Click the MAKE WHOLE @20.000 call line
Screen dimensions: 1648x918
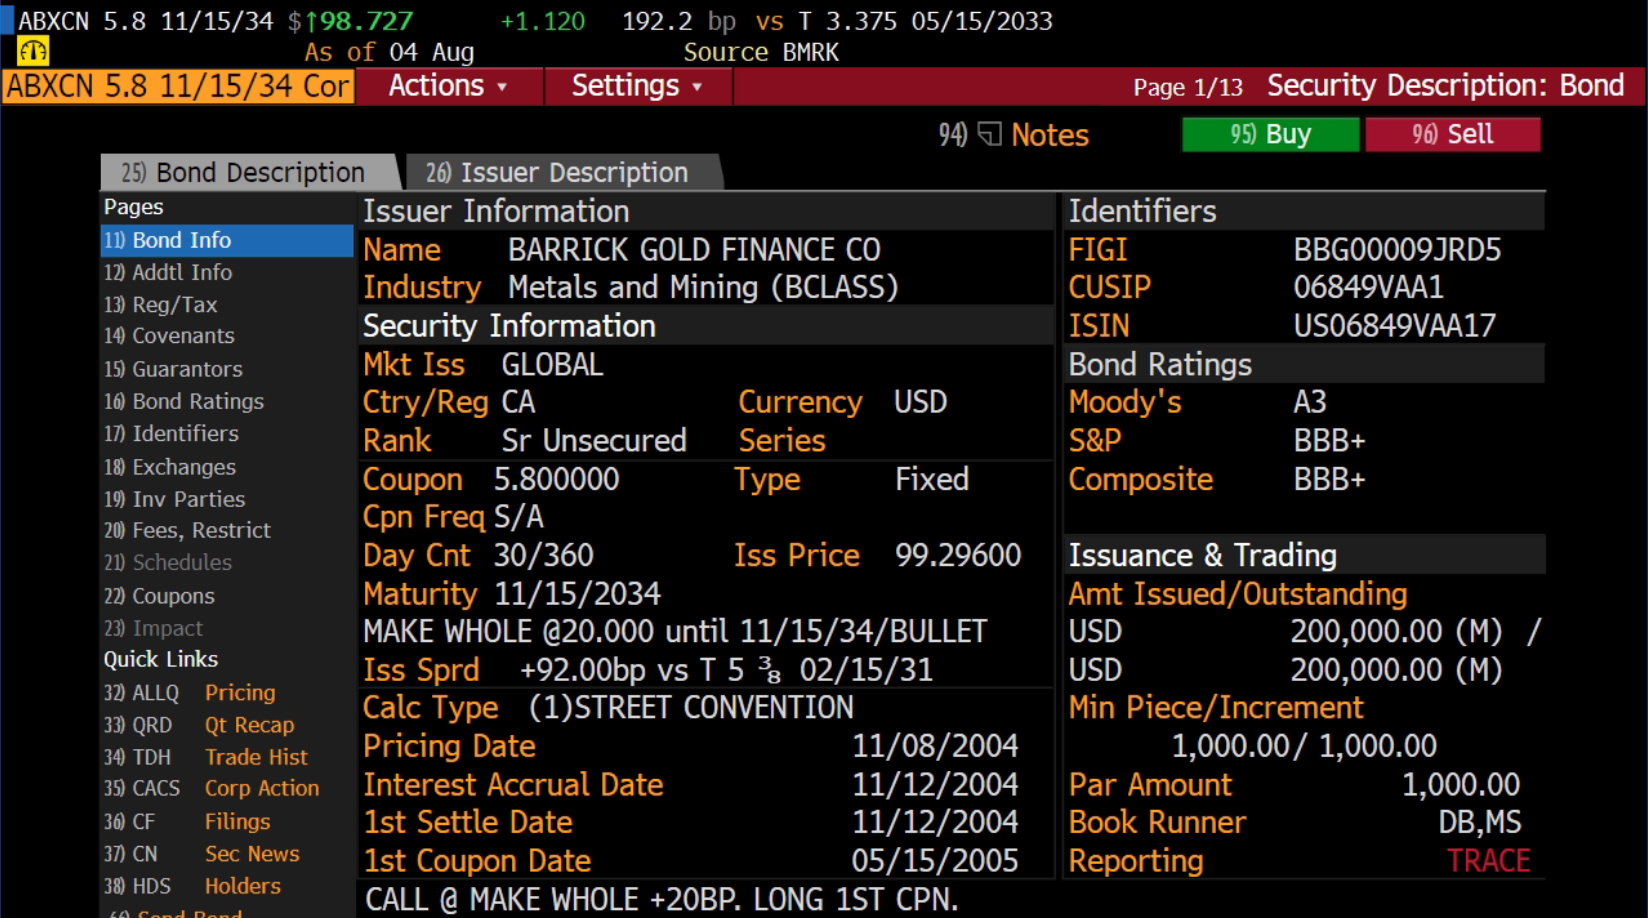(675, 632)
